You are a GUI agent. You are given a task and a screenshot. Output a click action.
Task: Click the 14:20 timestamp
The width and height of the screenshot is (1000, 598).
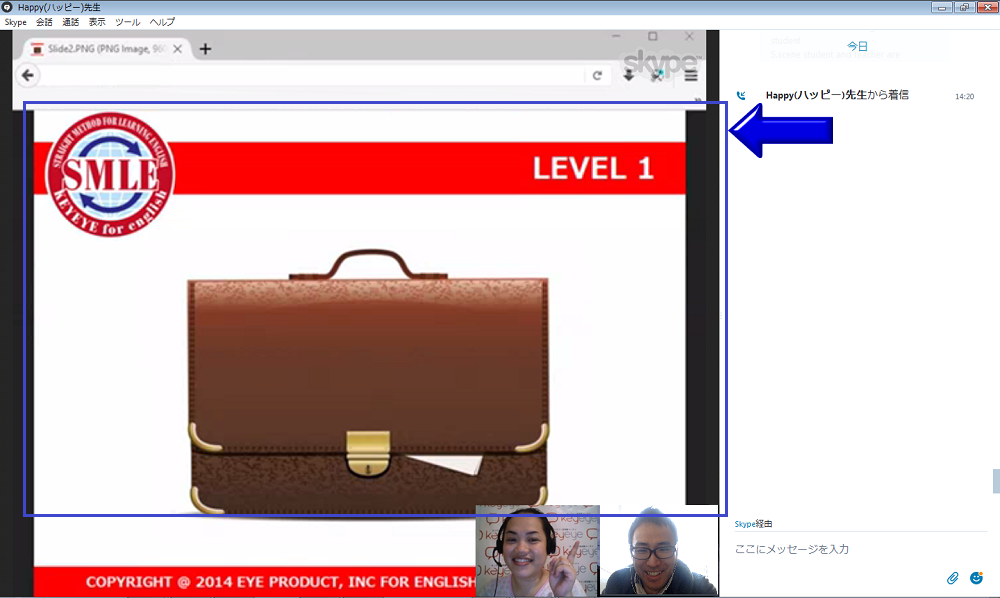pos(964,96)
